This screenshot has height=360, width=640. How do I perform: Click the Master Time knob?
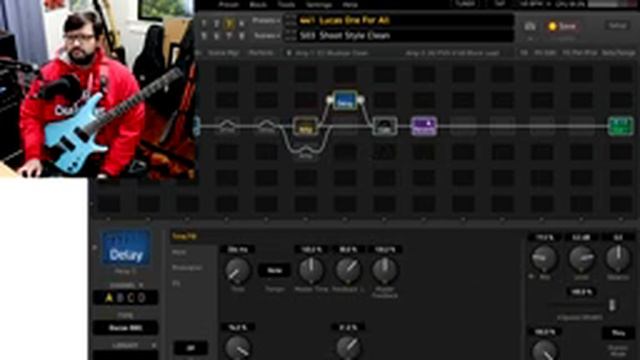311,270
